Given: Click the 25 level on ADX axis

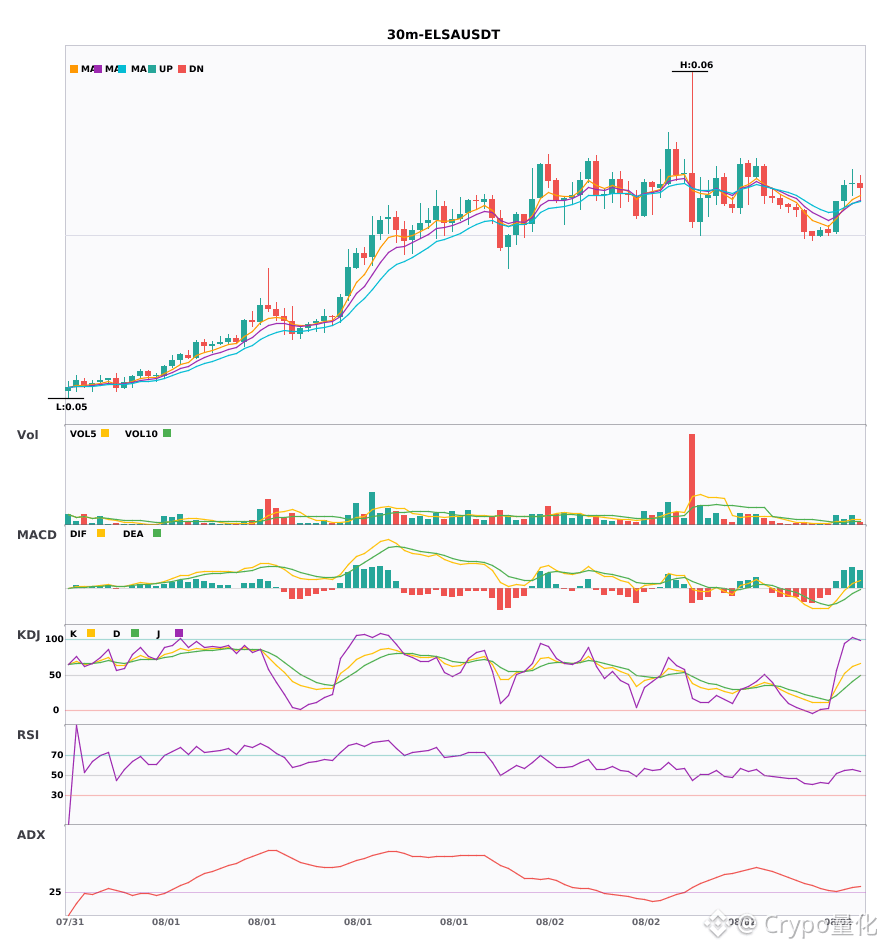Looking at the screenshot, I should coord(55,892).
